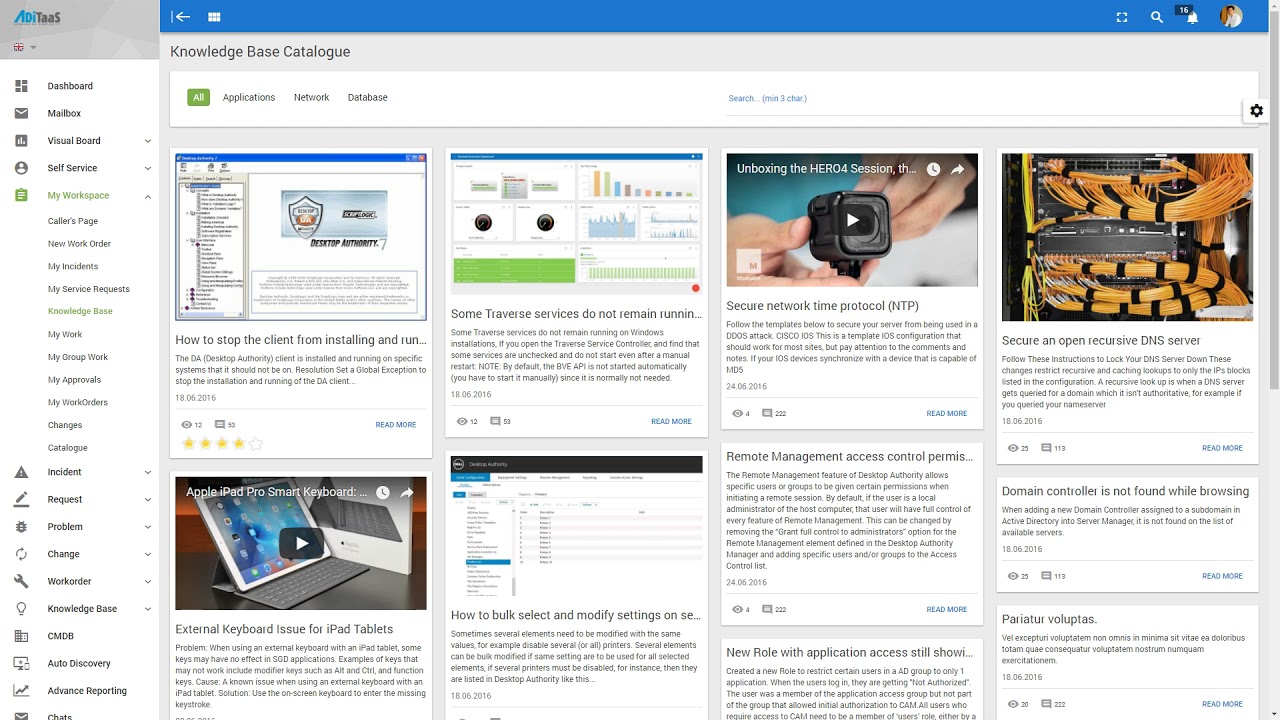
Task: Click Mailbox envelope icon in sidebar
Action: [x=21, y=113]
